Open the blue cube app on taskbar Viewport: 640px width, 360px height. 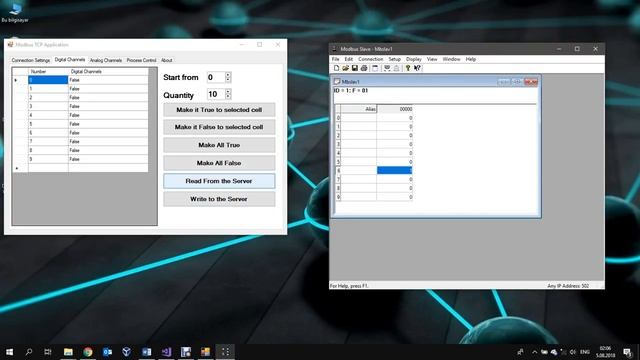(x=127, y=352)
